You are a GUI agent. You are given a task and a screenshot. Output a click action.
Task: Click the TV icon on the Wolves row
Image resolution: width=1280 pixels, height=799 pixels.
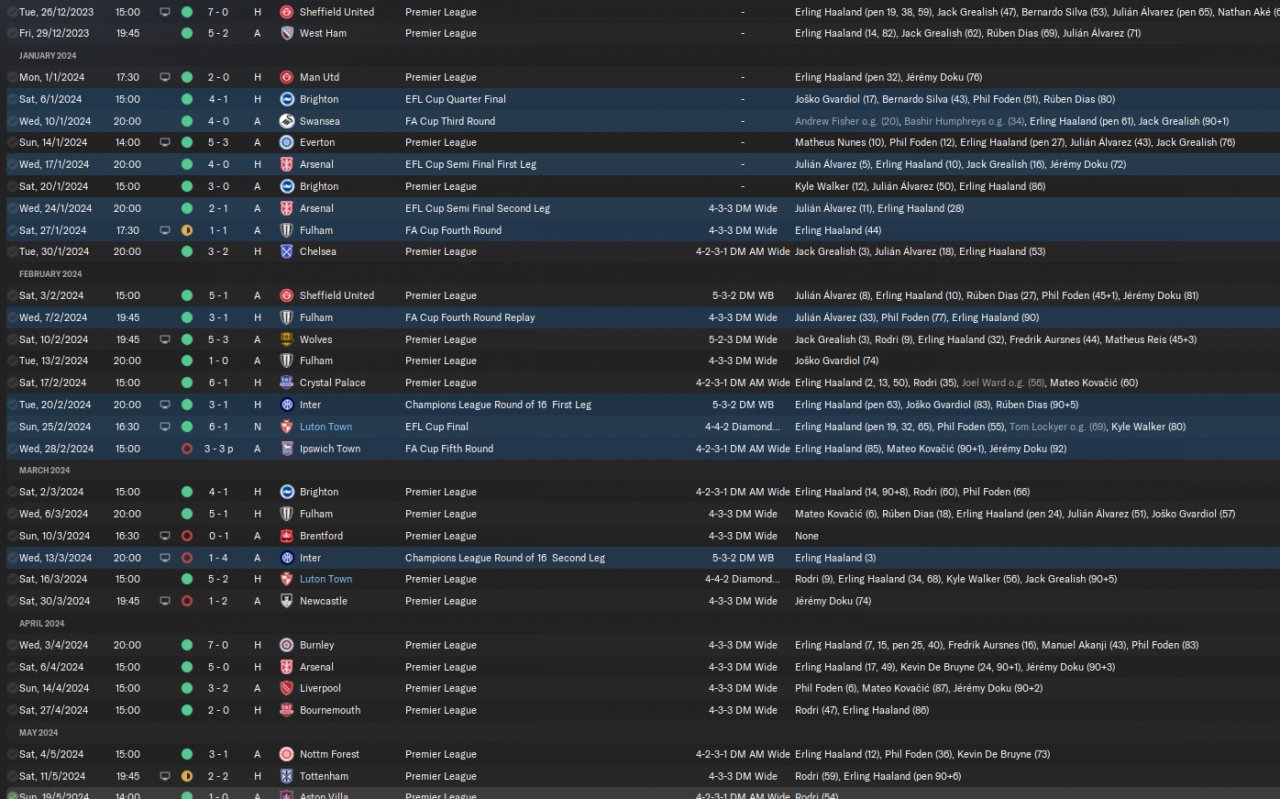165,339
